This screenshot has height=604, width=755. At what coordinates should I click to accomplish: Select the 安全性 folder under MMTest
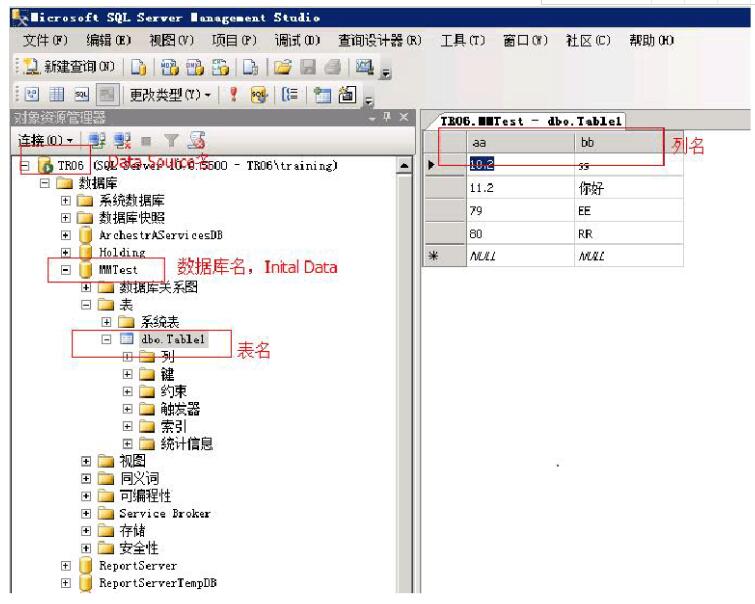coord(139,548)
